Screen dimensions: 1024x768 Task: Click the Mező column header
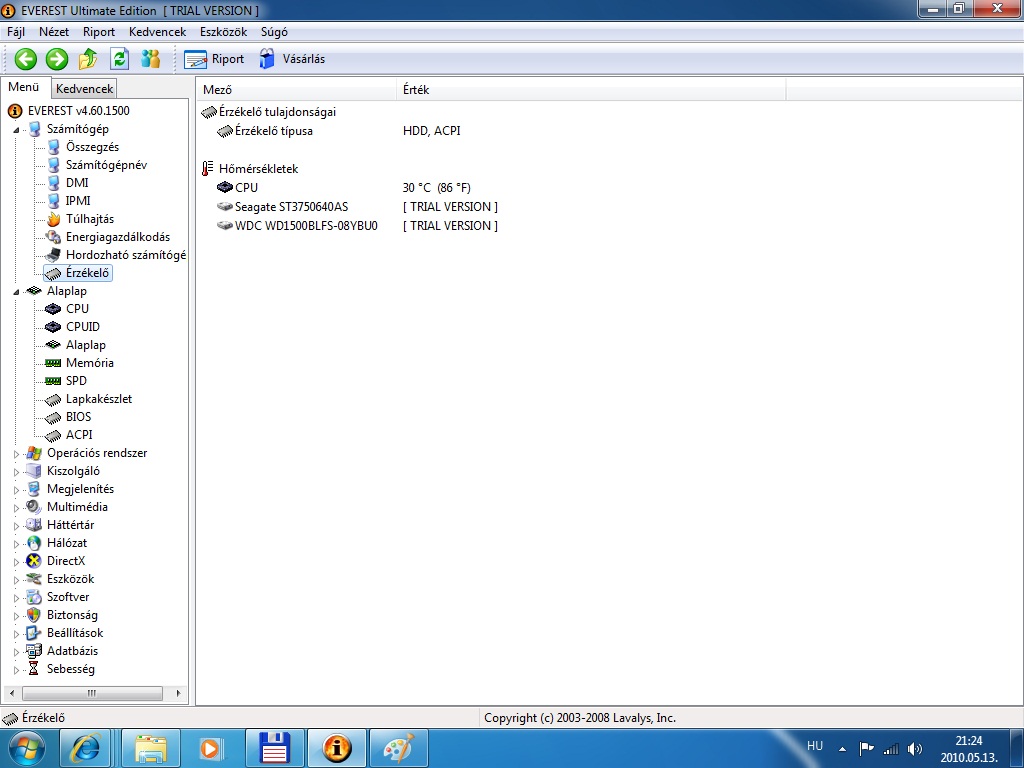click(296, 89)
